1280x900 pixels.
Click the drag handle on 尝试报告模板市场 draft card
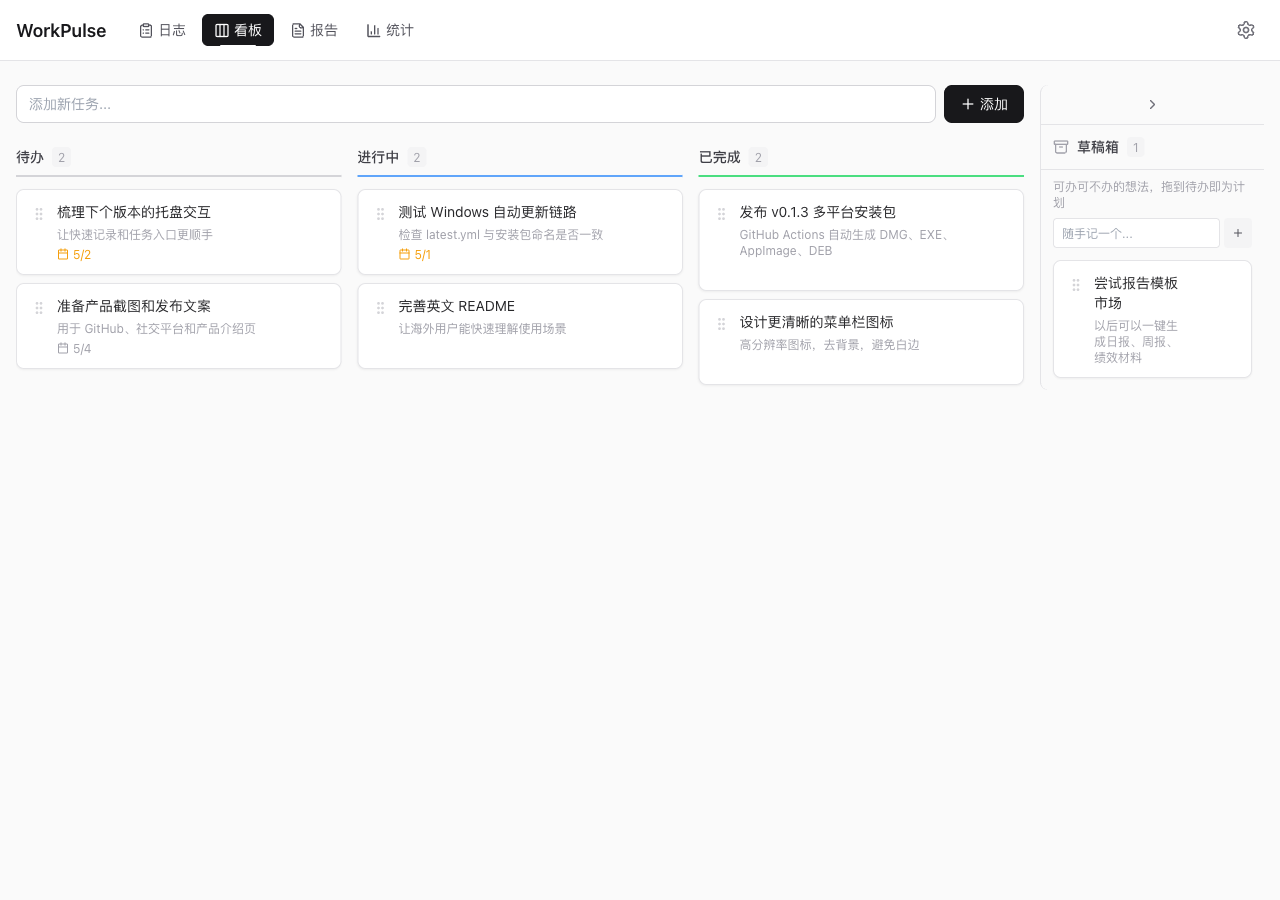click(x=1076, y=285)
